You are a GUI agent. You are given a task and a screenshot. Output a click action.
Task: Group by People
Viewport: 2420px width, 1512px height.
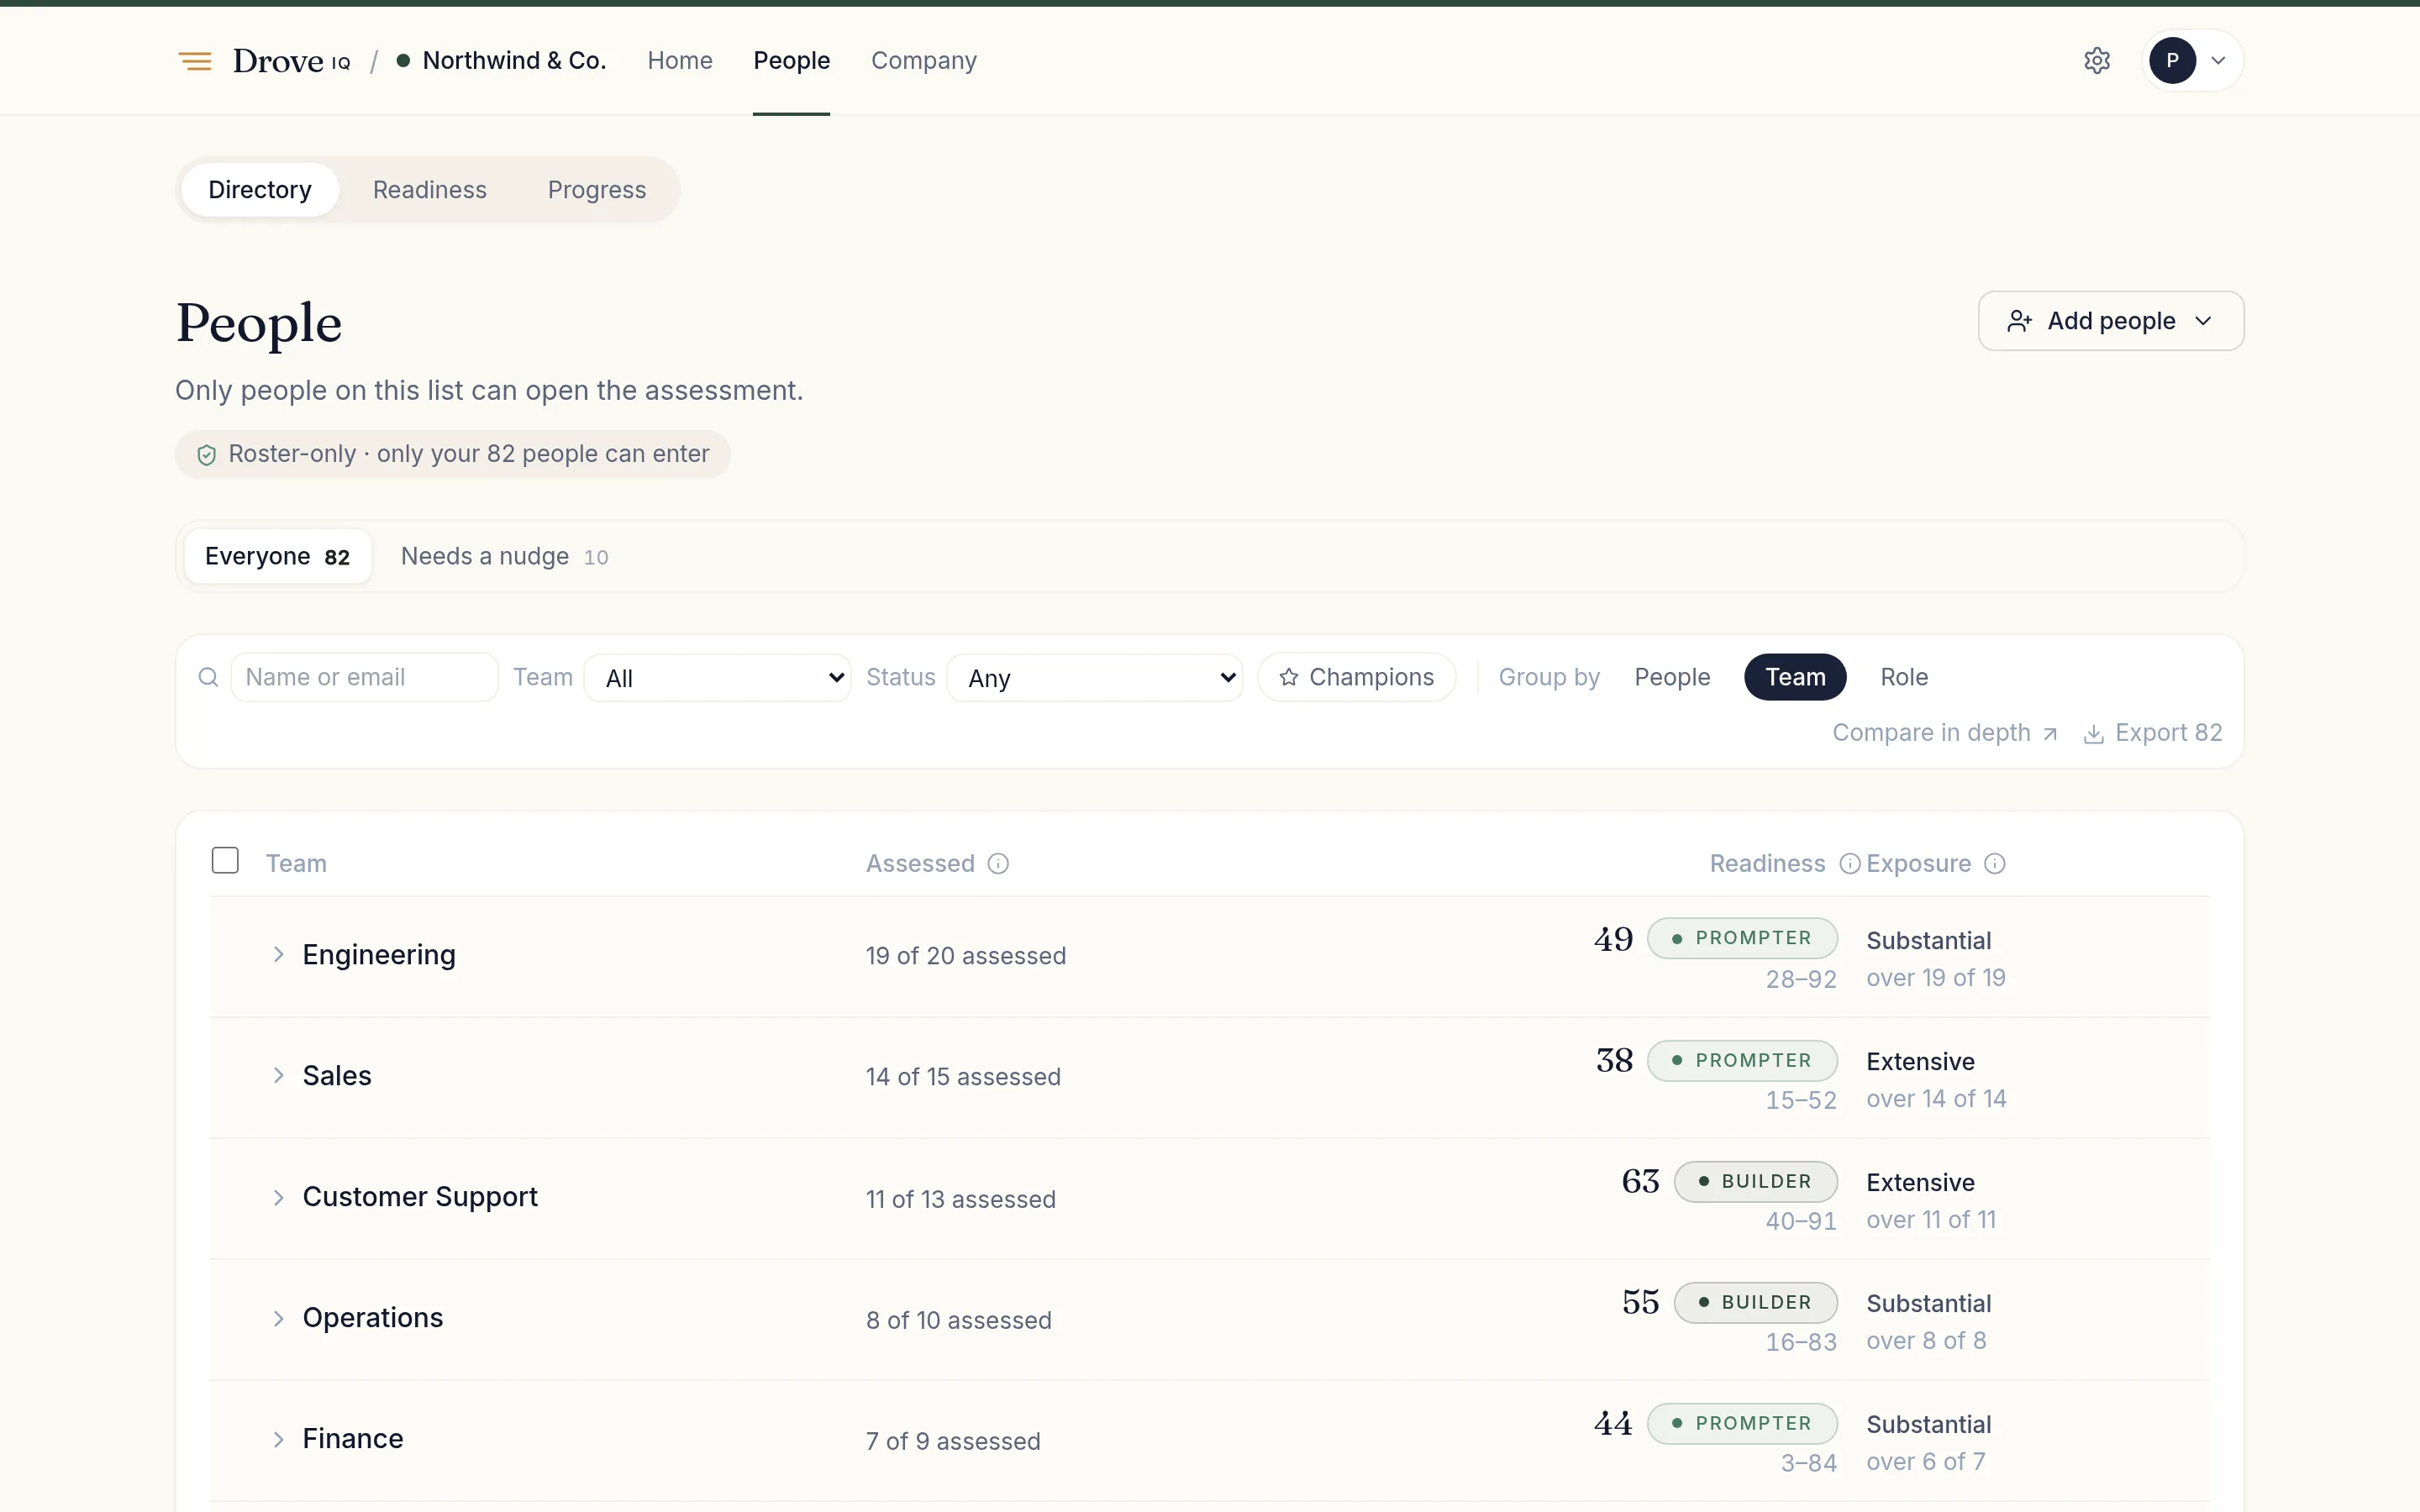tap(1672, 678)
